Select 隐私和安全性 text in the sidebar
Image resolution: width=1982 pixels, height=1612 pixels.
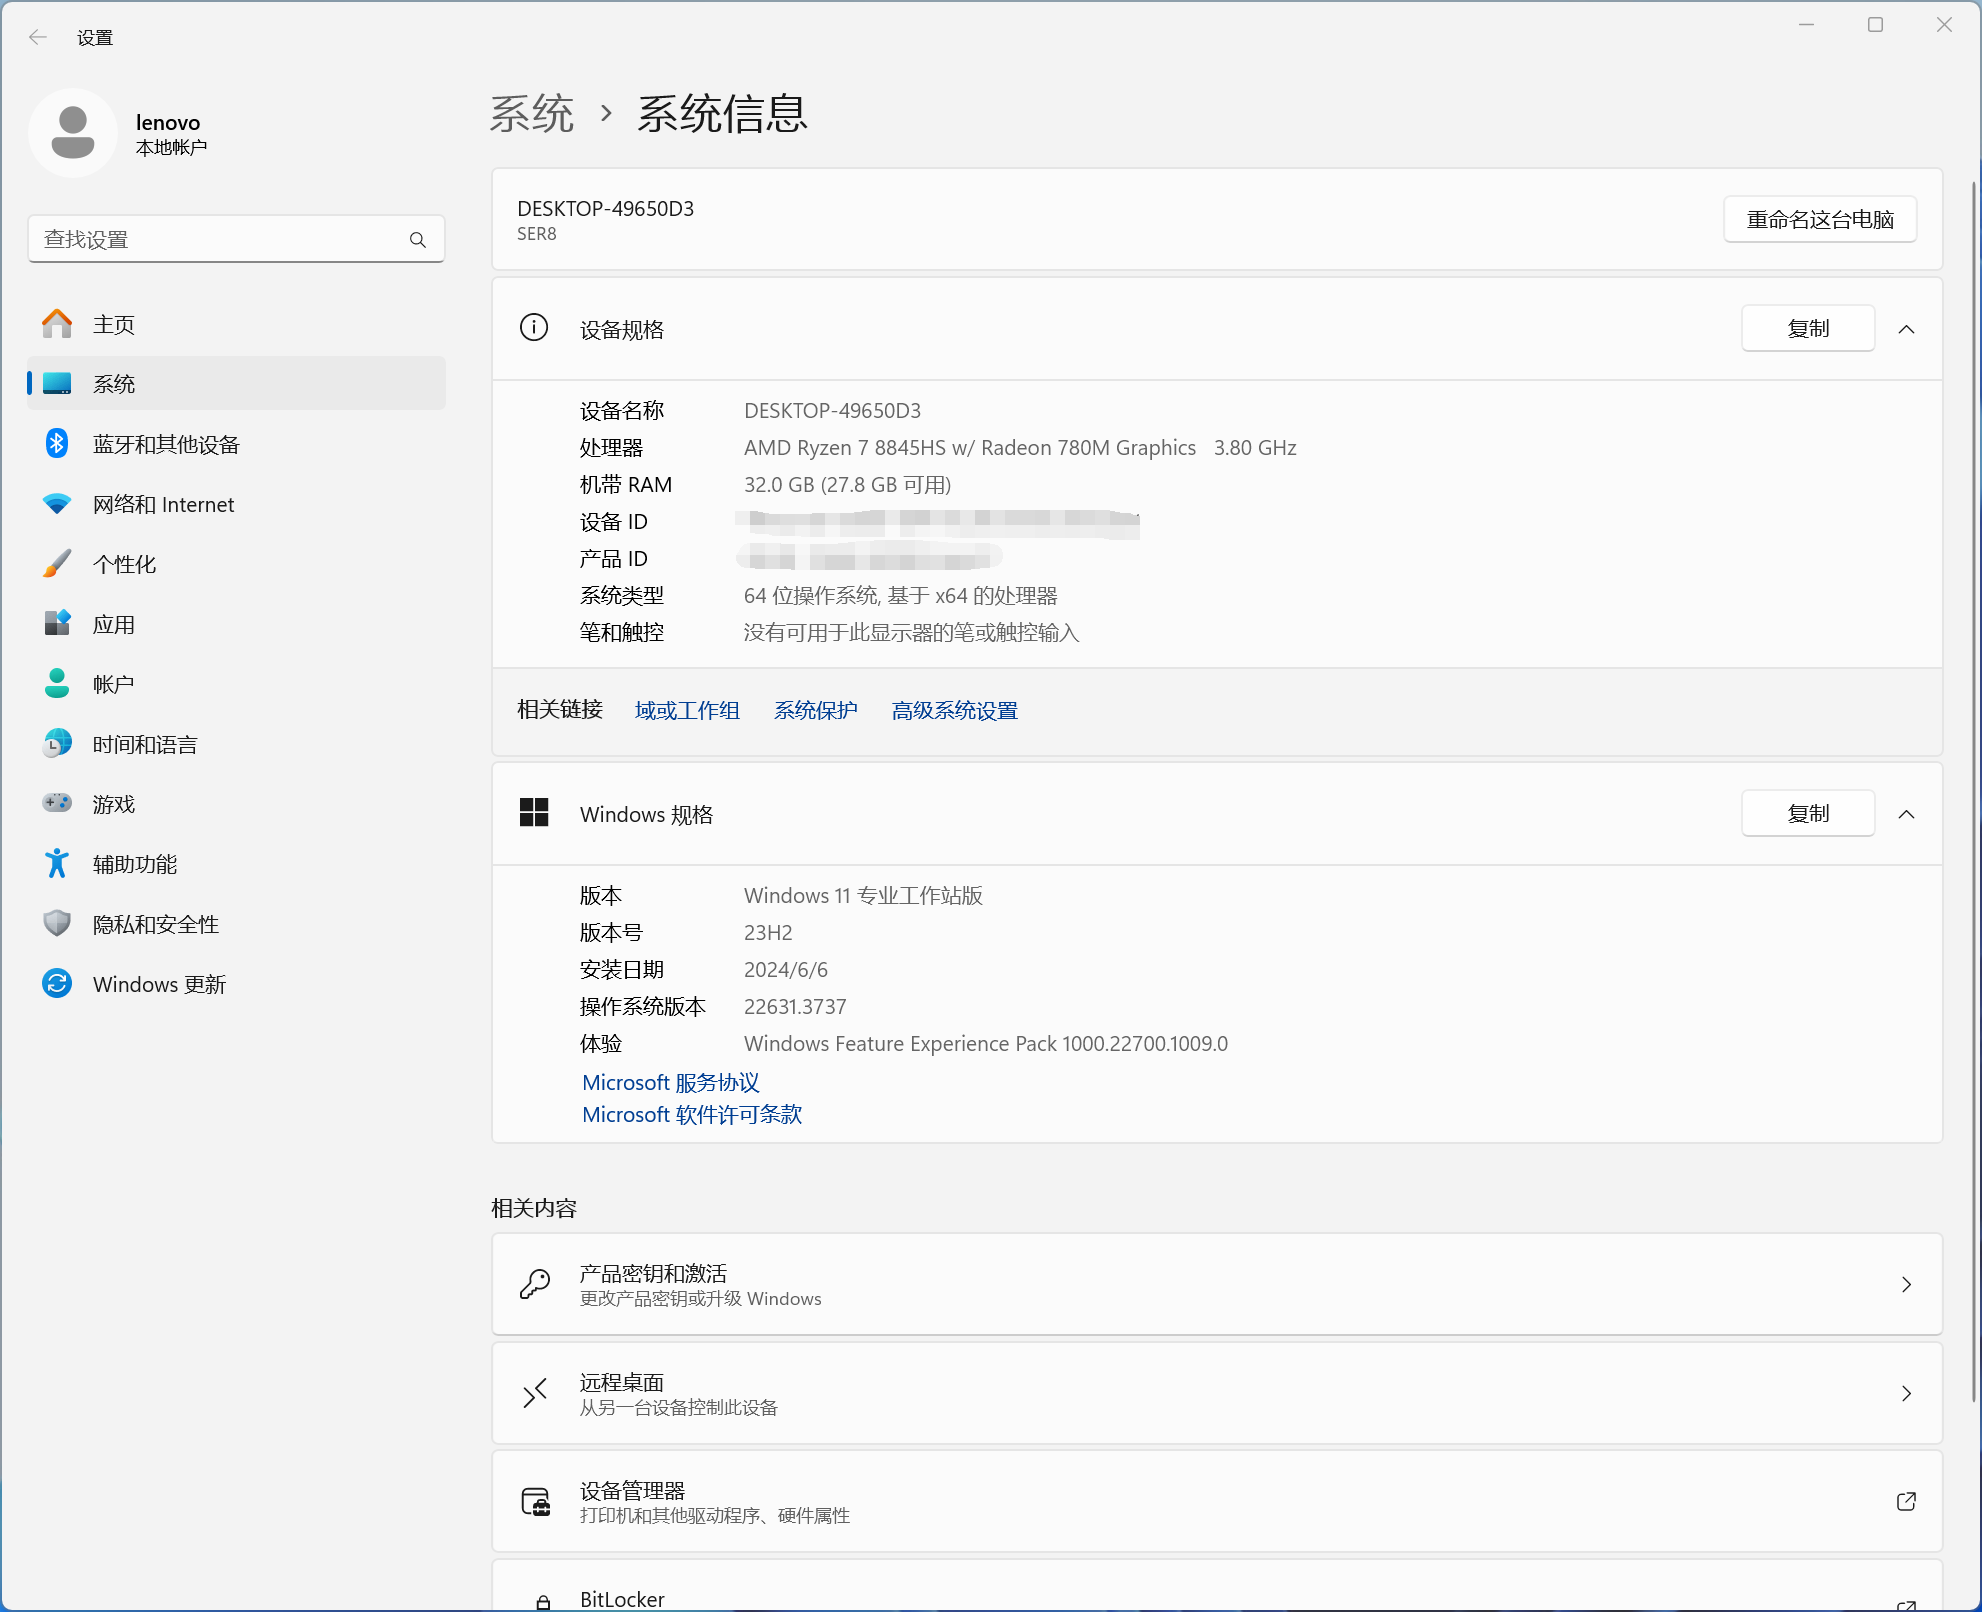pos(155,925)
